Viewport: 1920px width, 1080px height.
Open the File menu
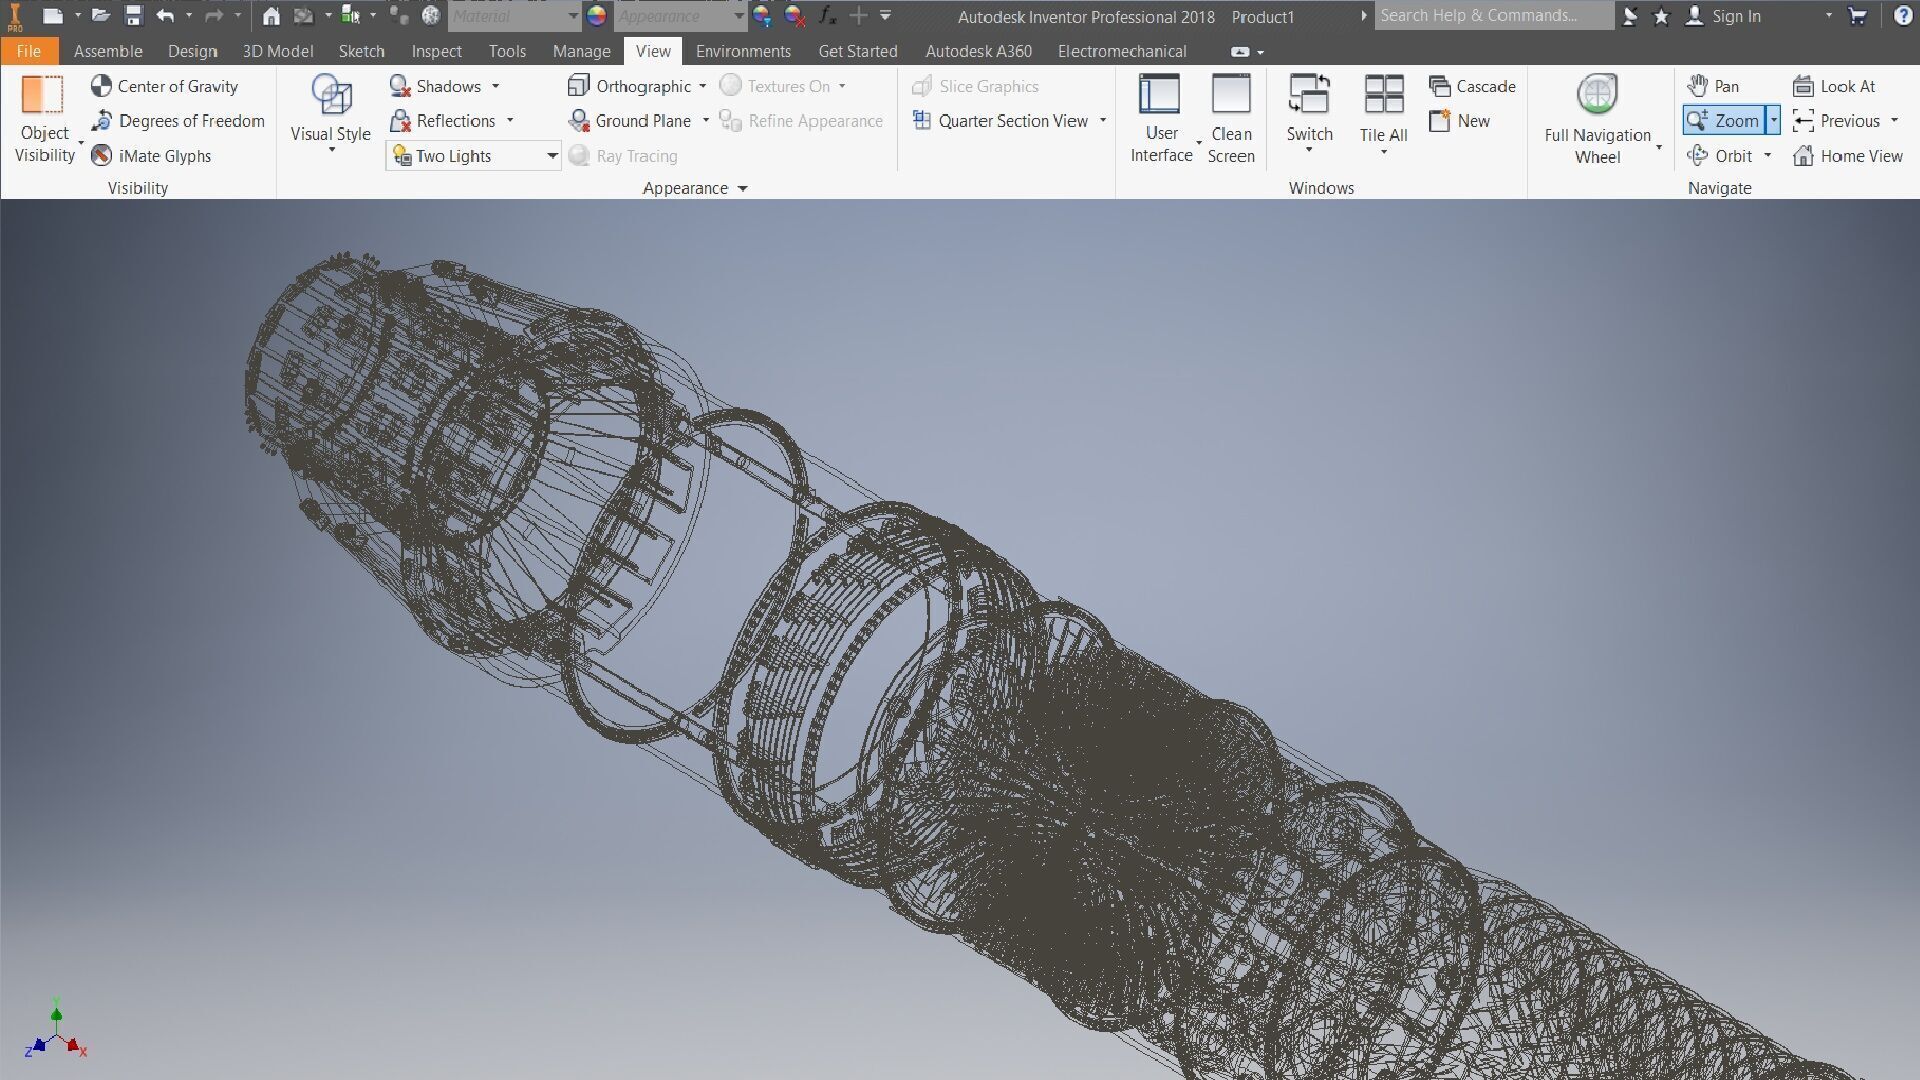click(28, 51)
